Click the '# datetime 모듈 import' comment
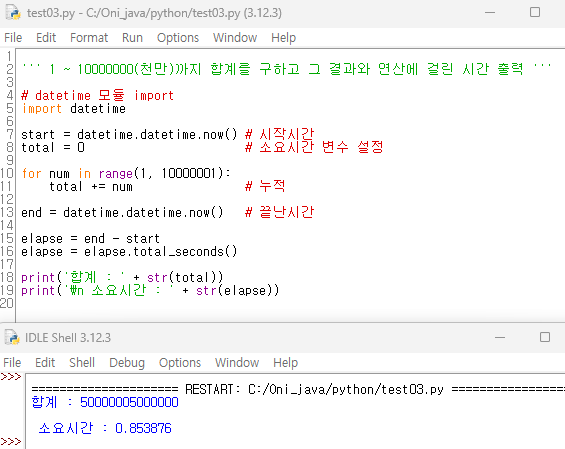Screen dimensions: 565x449 [x=97, y=95]
